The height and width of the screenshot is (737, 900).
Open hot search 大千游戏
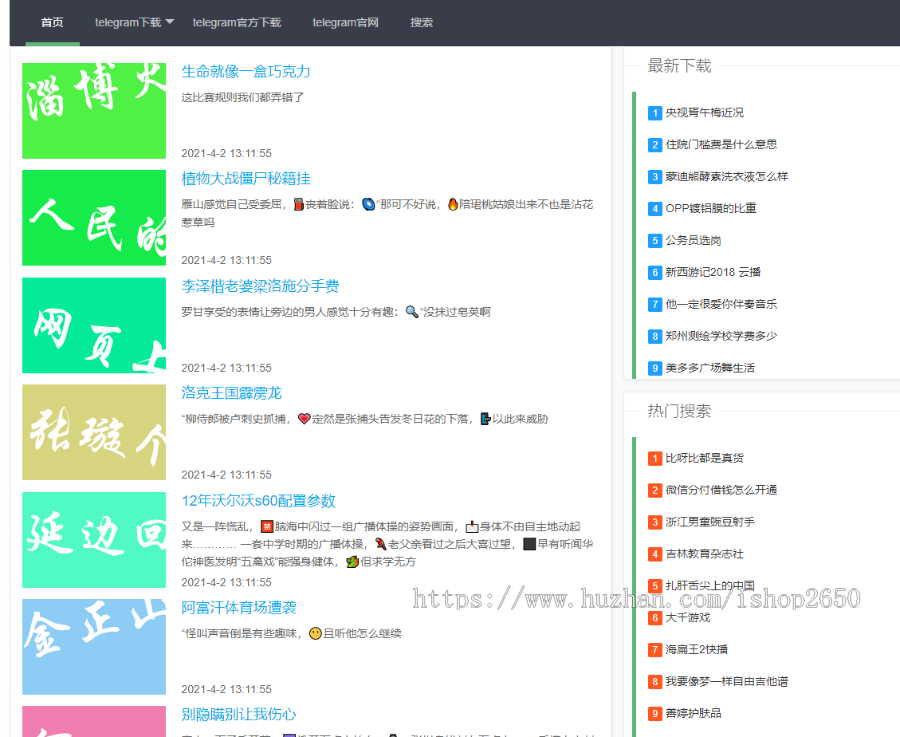pyautogui.click(x=688, y=618)
